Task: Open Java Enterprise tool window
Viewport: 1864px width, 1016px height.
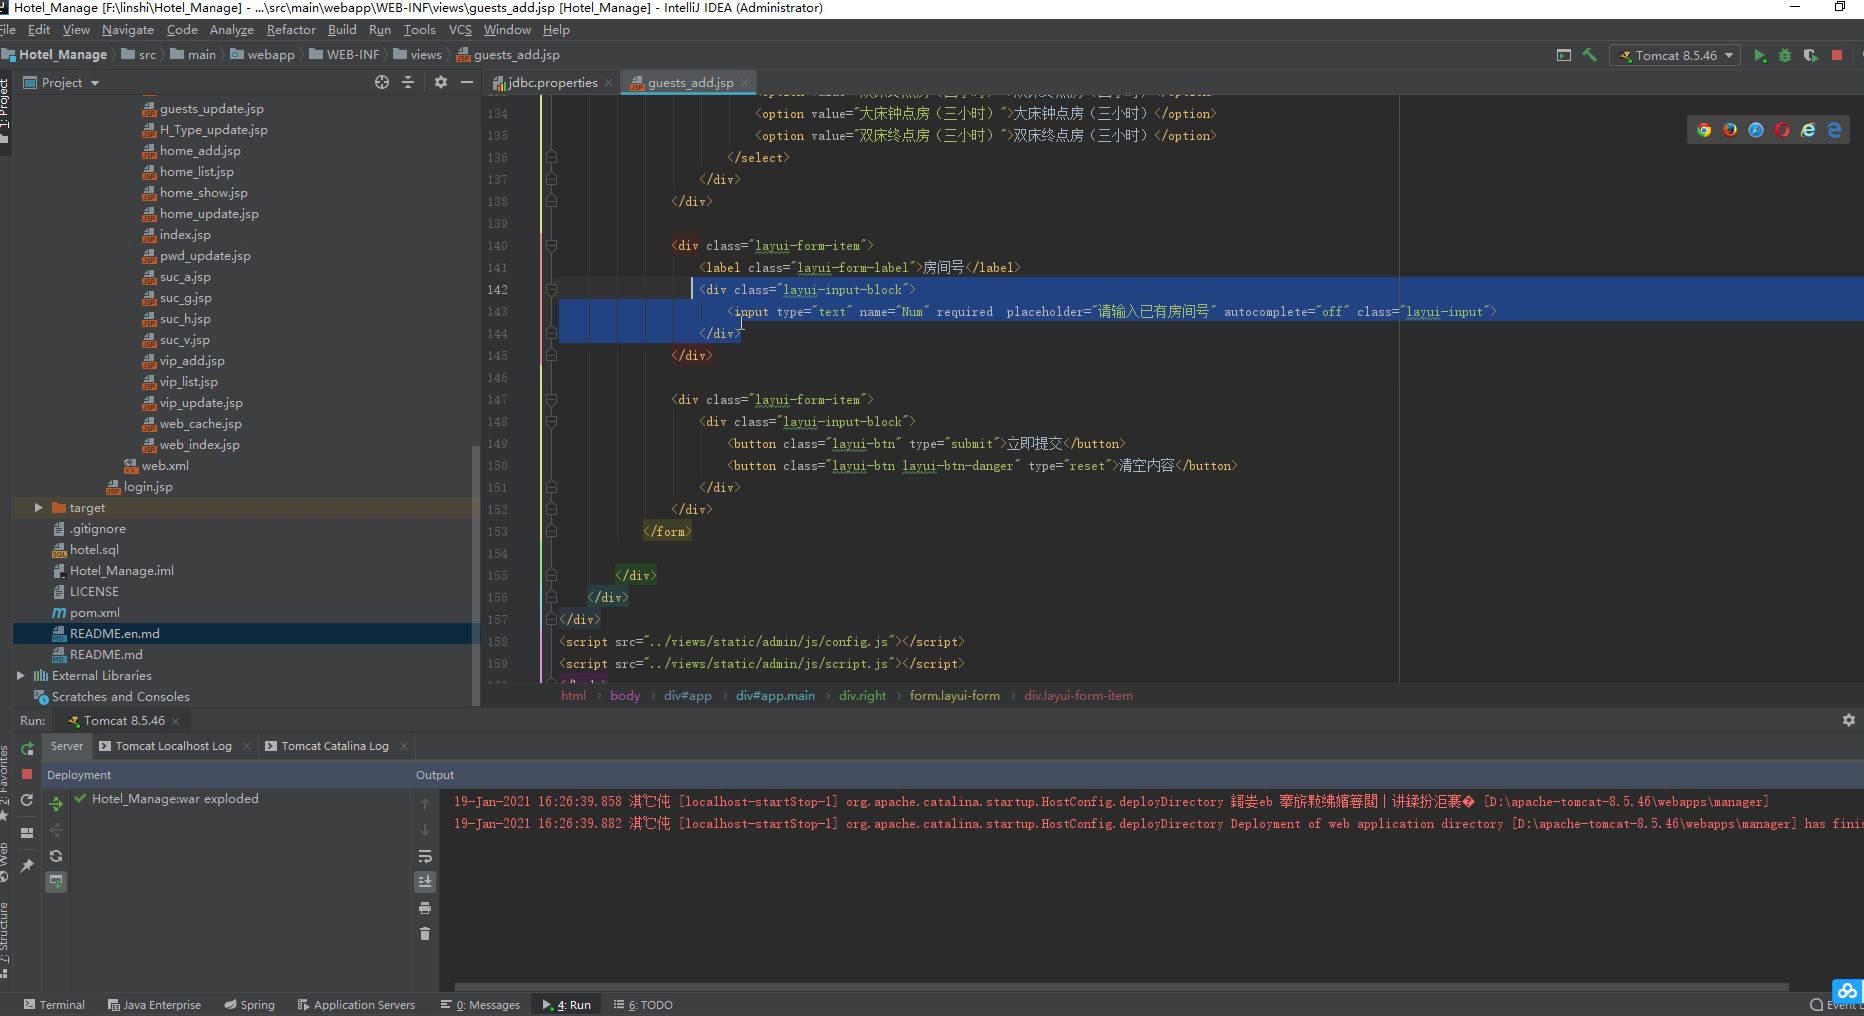Action: 154,1005
